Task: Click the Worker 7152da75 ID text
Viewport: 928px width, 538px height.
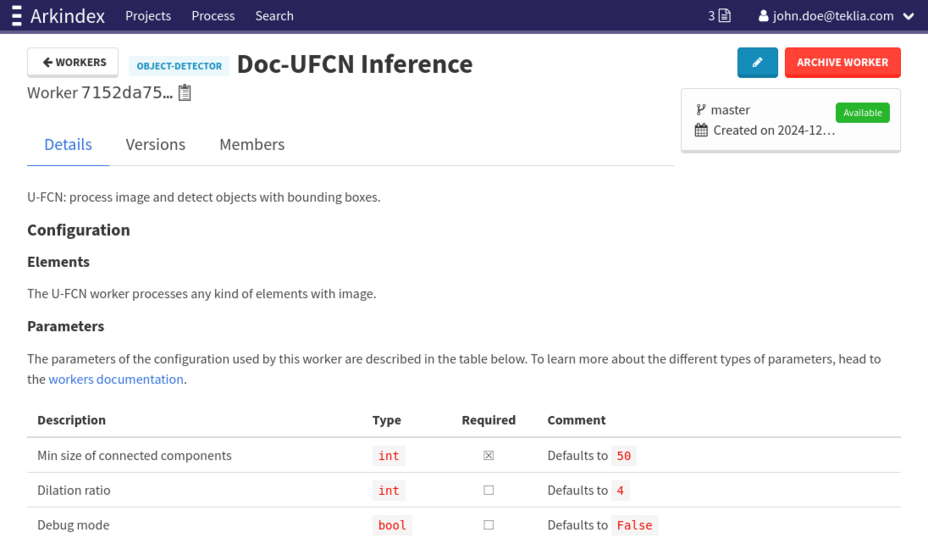Action: pyautogui.click(x=100, y=93)
